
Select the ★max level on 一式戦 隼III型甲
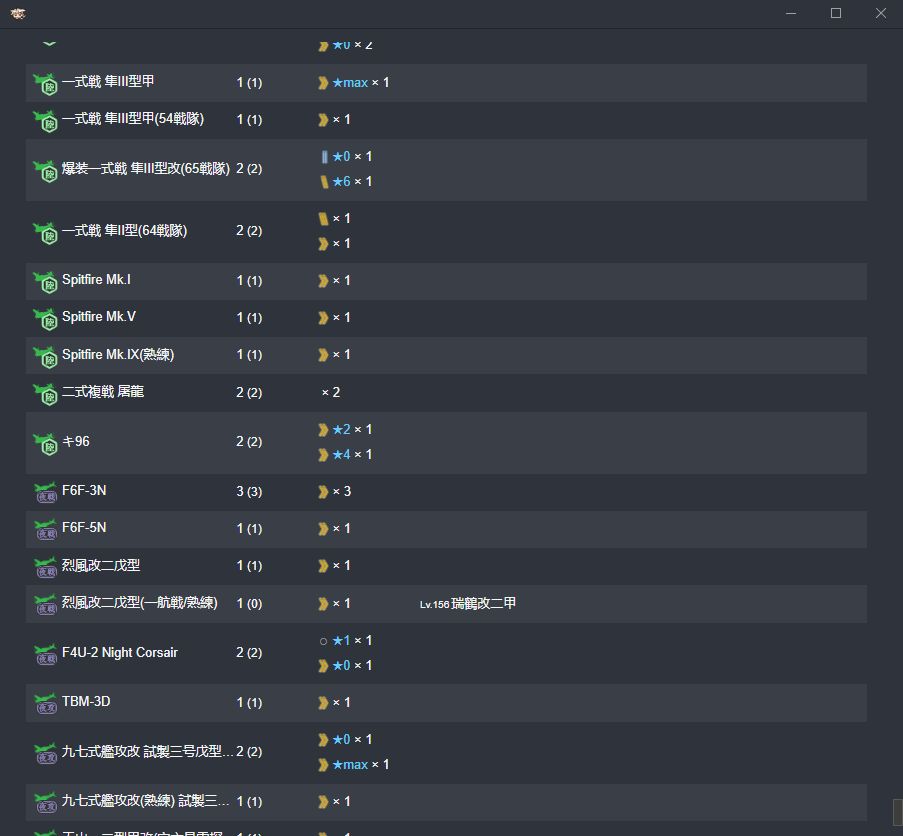tap(350, 83)
